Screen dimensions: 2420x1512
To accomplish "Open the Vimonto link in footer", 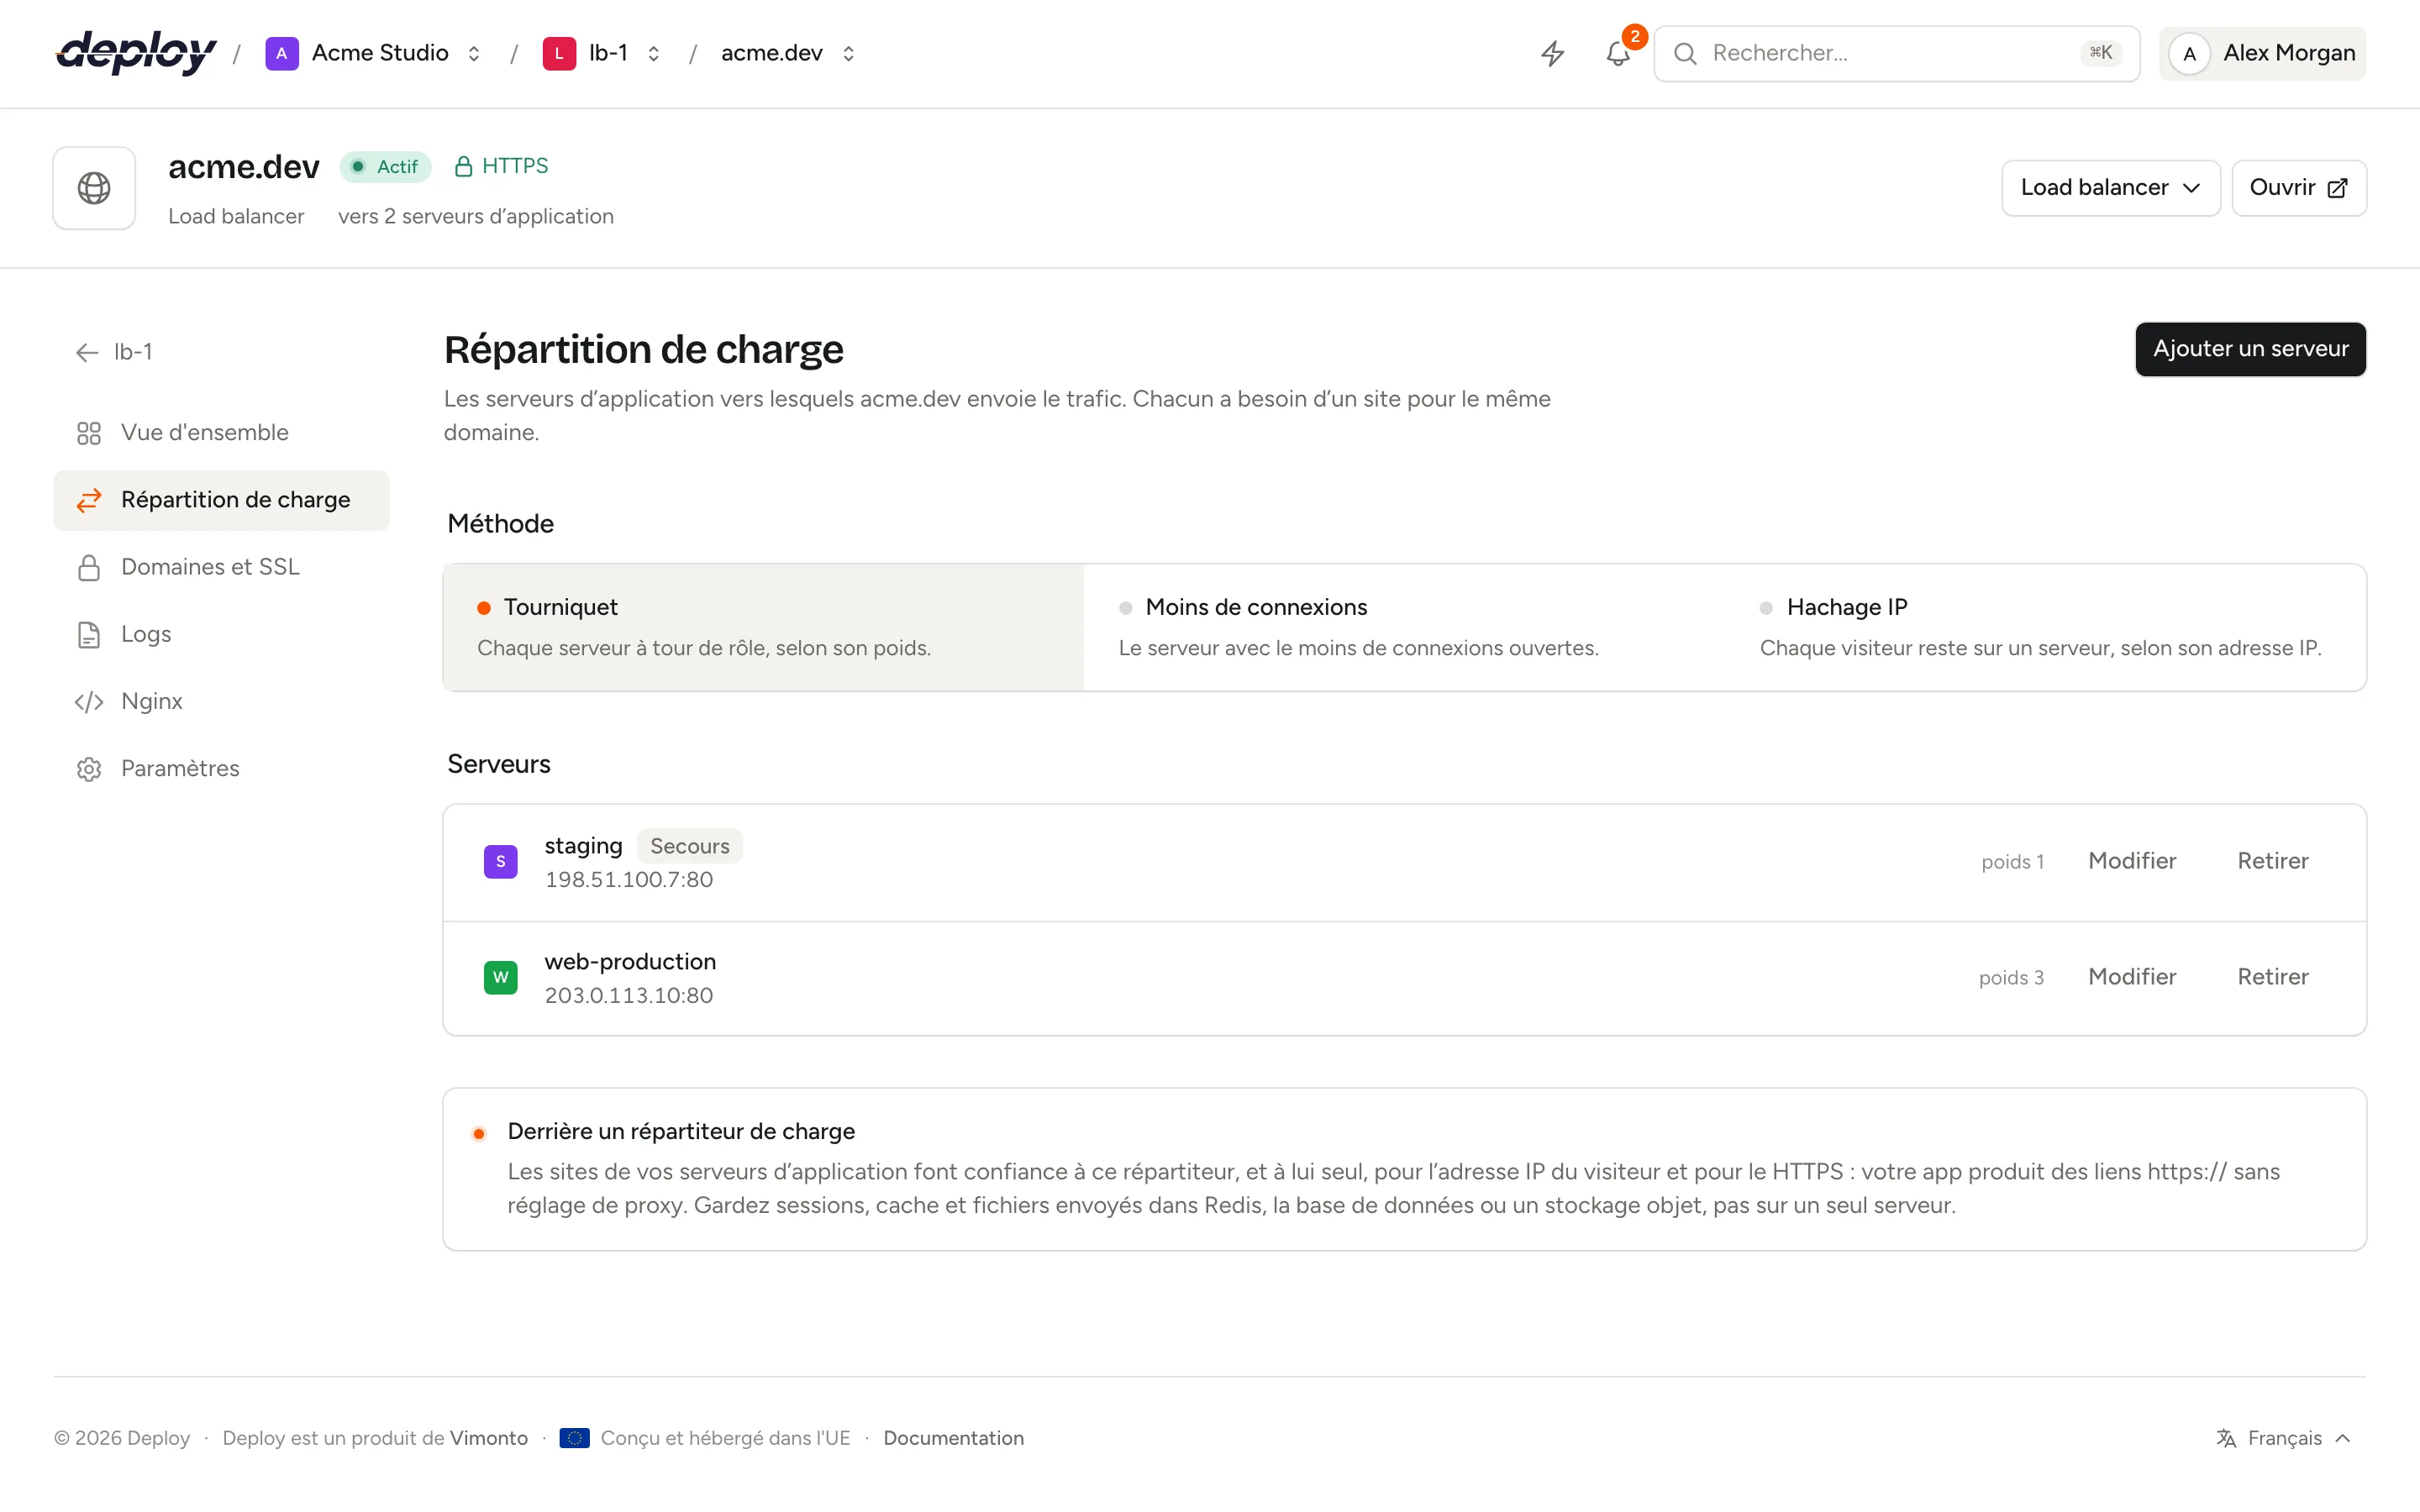I will pos(489,1438).
